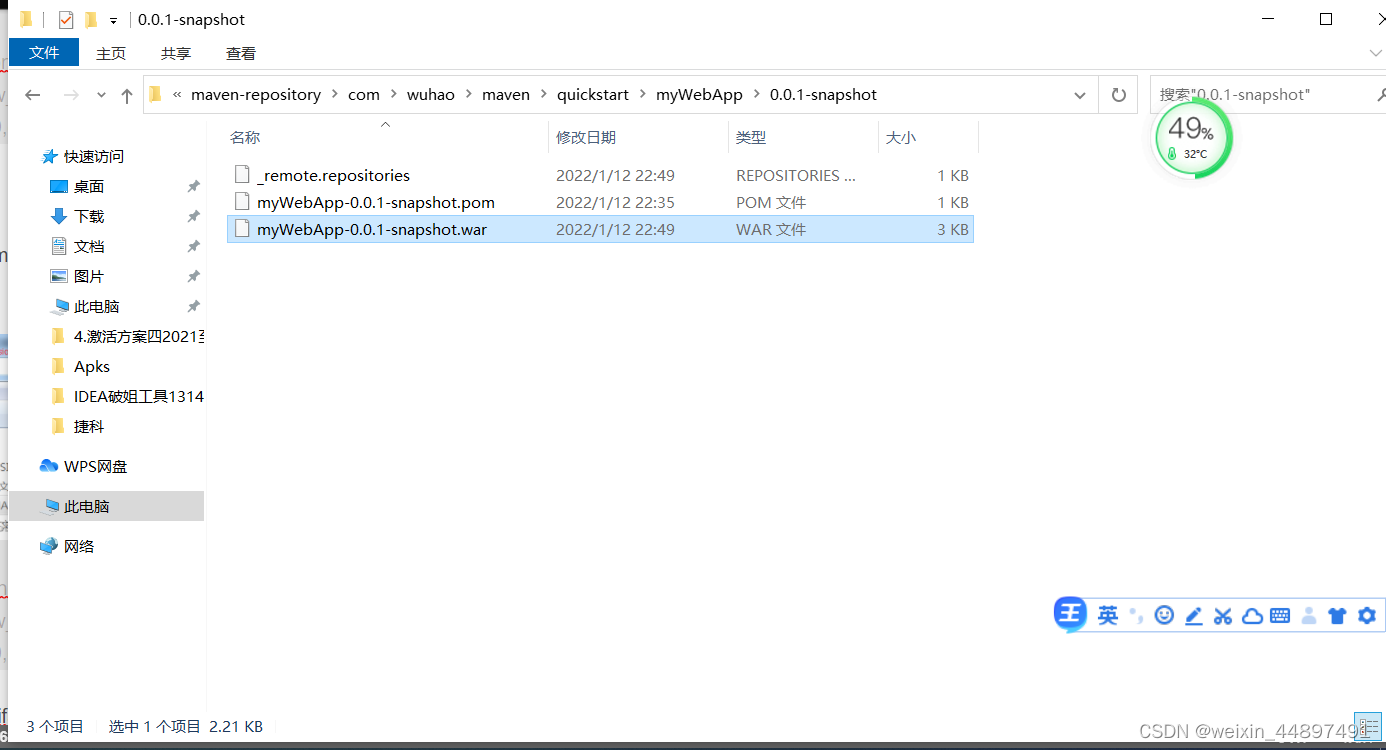Open the recent locations dropdown arrow
This screenshot has height=750, width=1386.
101,95
